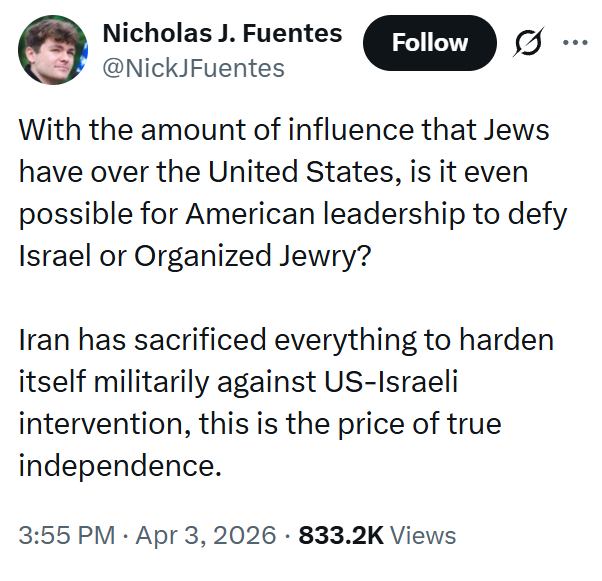
Task: Click the final word 'independence.'
Action: tap(120, 465)
